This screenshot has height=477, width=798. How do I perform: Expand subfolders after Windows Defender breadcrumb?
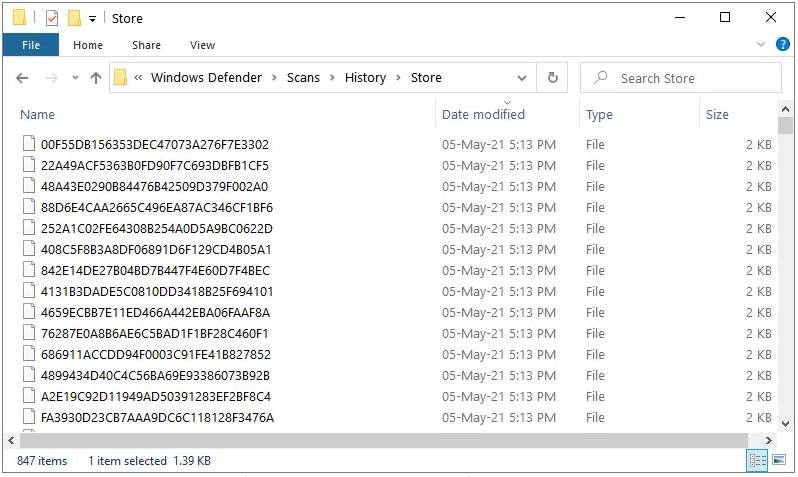click(274, 77)
